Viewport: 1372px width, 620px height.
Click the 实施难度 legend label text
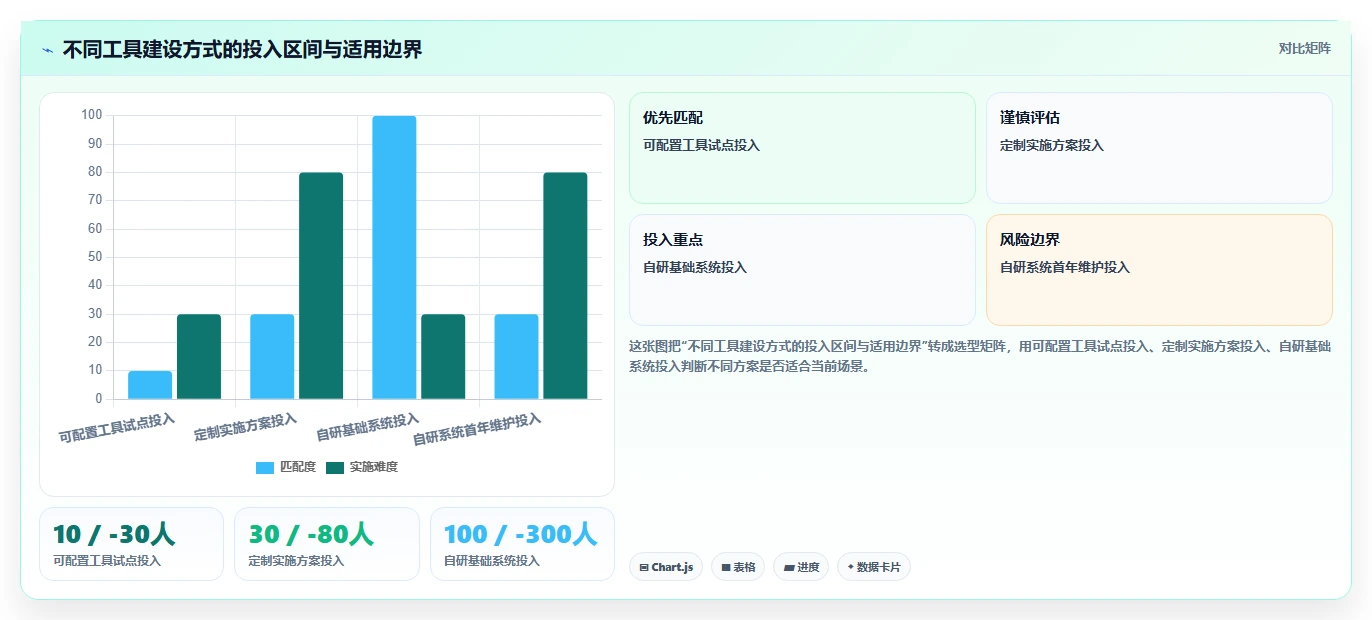tap(374, 467)
